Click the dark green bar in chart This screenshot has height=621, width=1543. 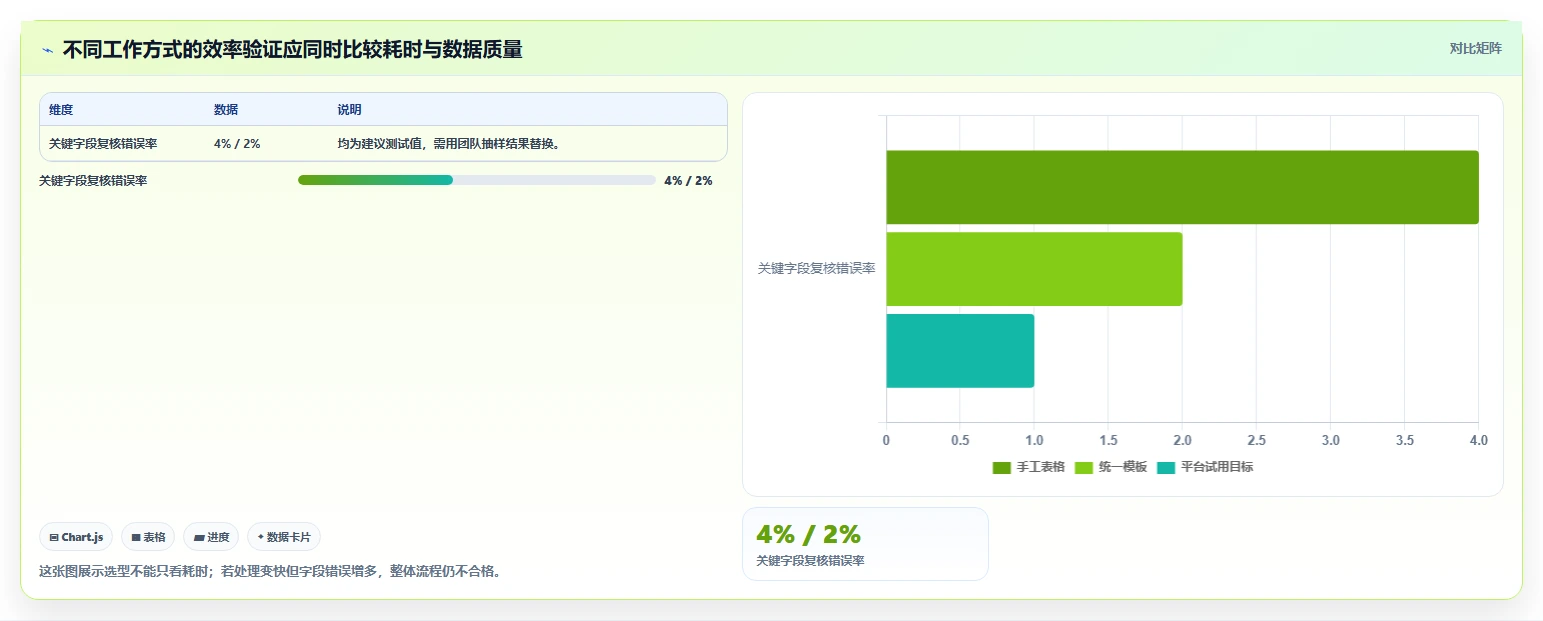click(x=1182, y=187)
